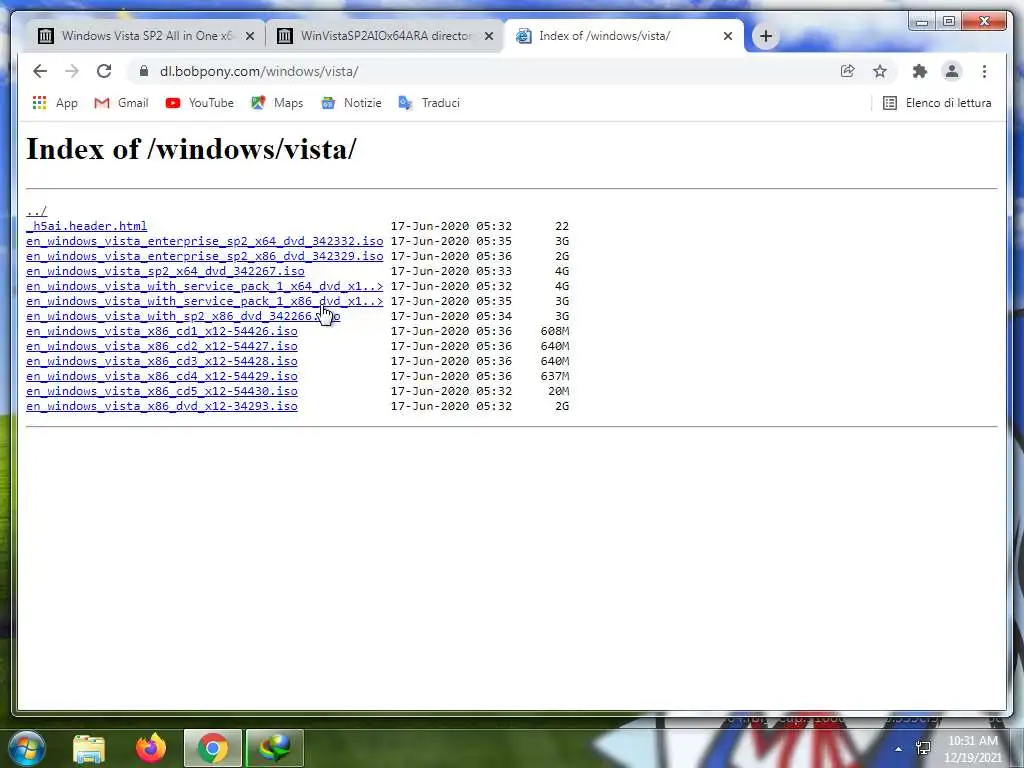Close the Windows Vista SP2 All in One tab

click(249, 36)
